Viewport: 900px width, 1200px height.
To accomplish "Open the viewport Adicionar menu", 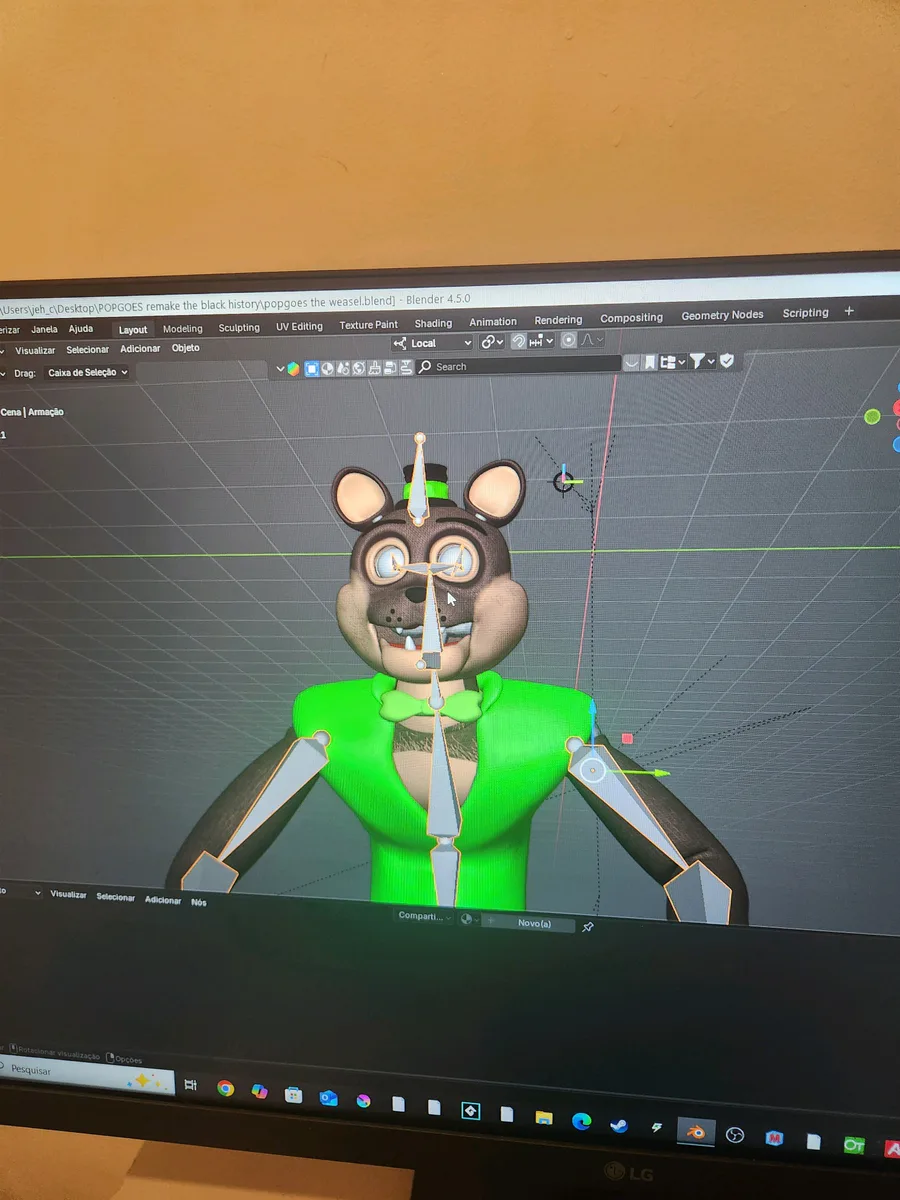I will pyautogui.click(x=140, y=349).
